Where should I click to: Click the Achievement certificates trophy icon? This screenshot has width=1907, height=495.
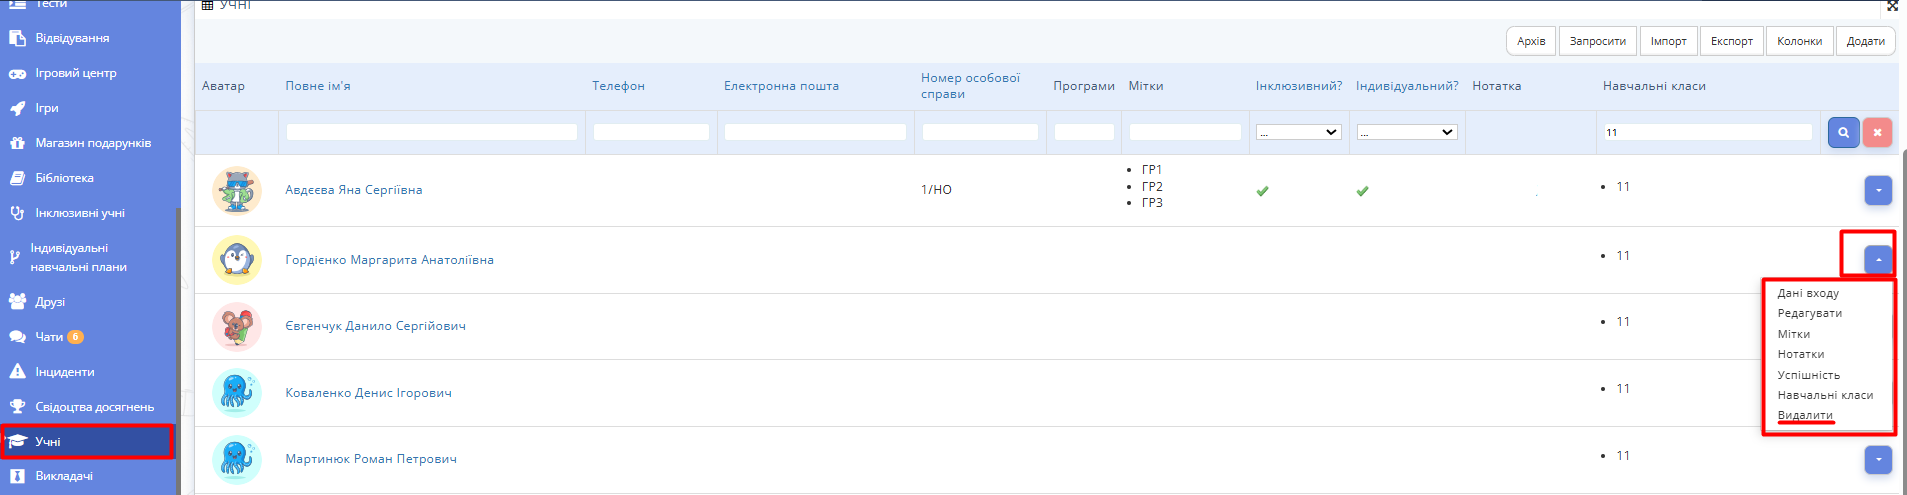point(17,407)
